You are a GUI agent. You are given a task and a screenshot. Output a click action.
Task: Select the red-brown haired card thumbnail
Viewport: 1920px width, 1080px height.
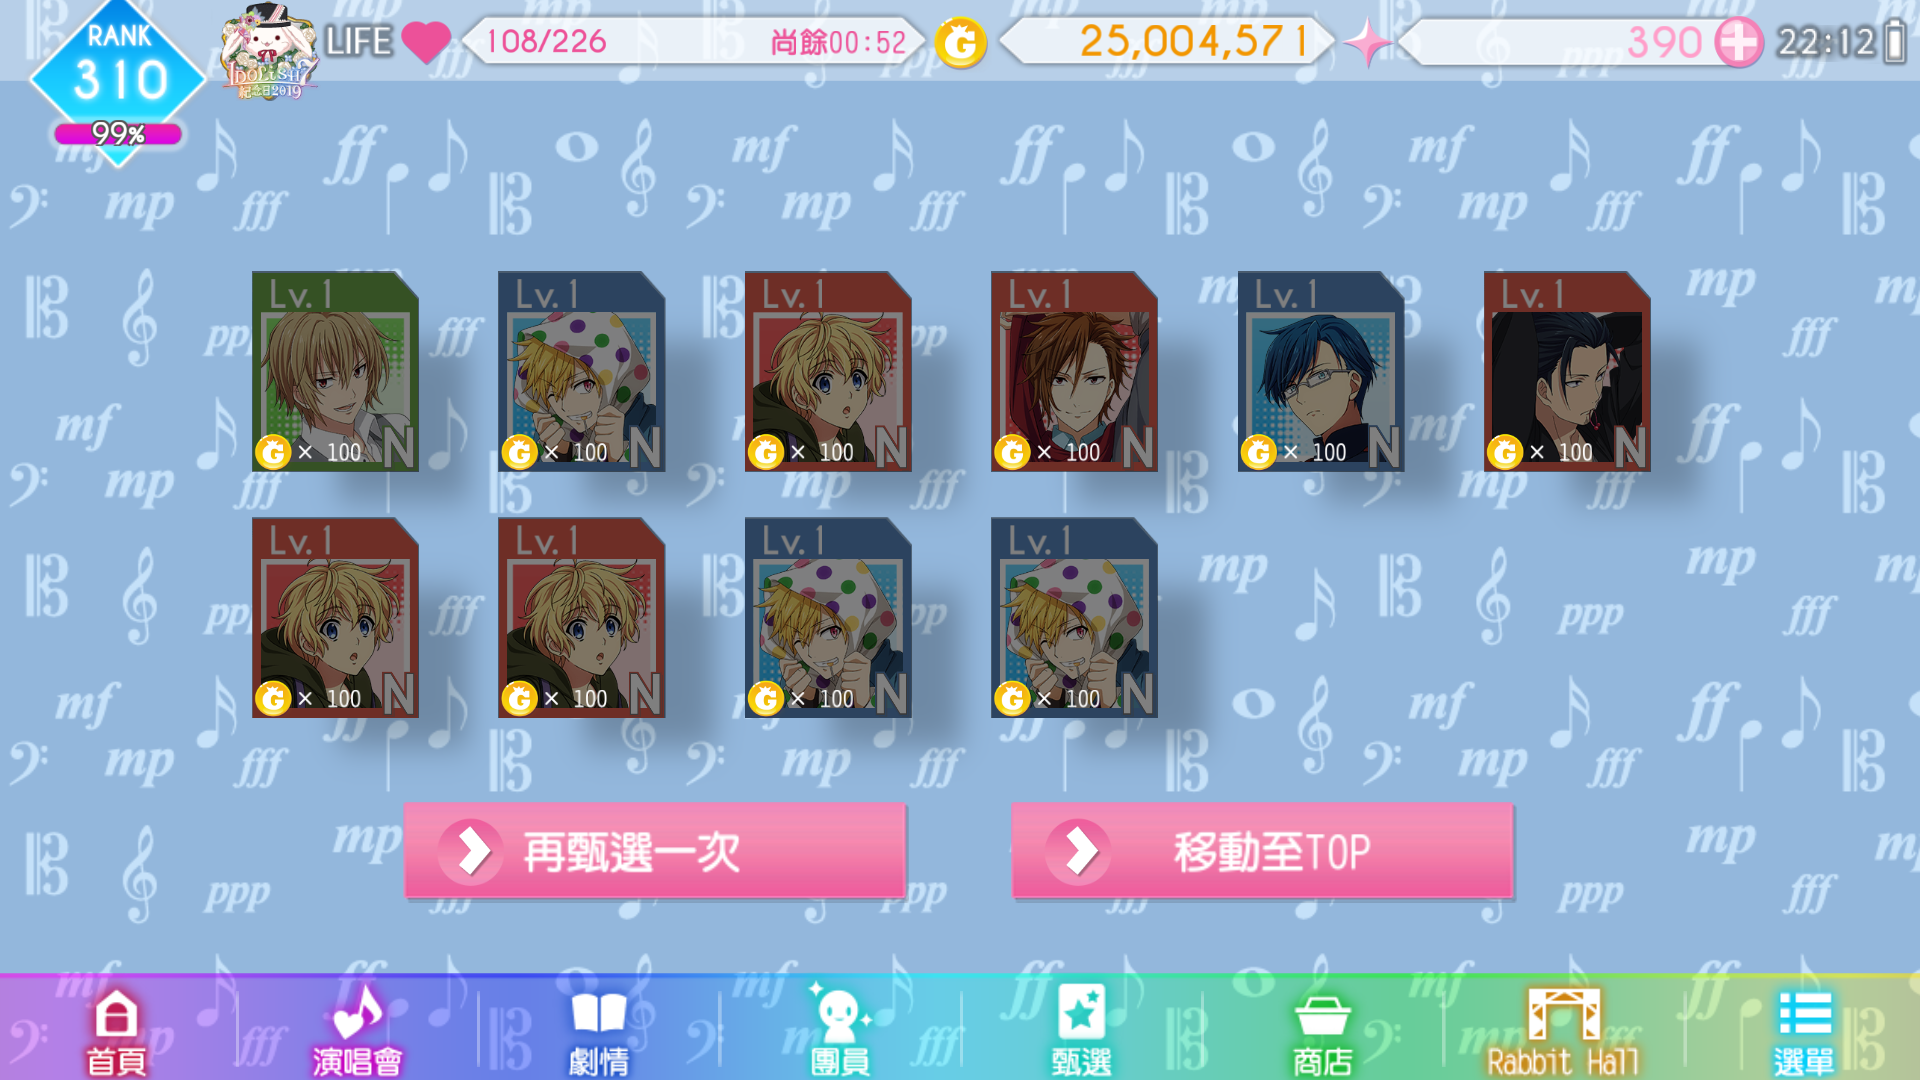click(1074, 371)
